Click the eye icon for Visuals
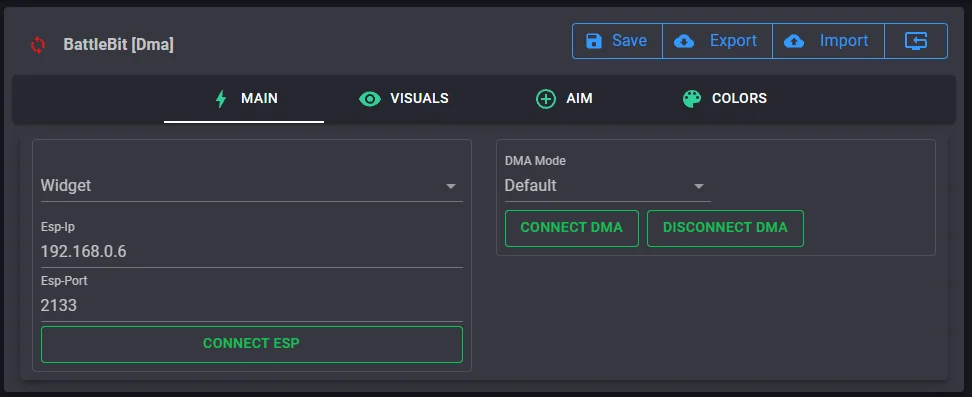This screenshot has width=972, height=397. click(x=370, y=99)
